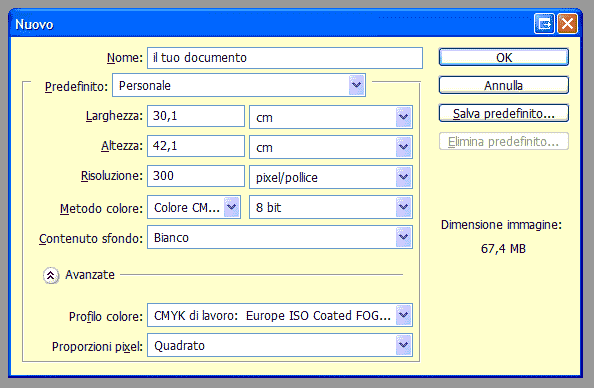
Task: Click the Elimina predefinito... button
Action: (504, 141)
